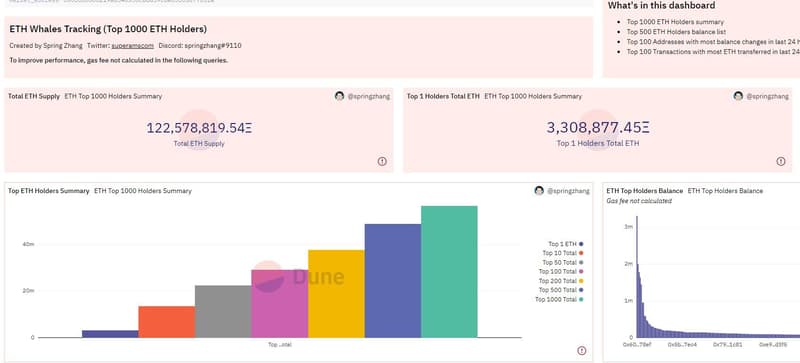
Task: Toggle Top 10 Total legend entry
Action: point(563,253)
